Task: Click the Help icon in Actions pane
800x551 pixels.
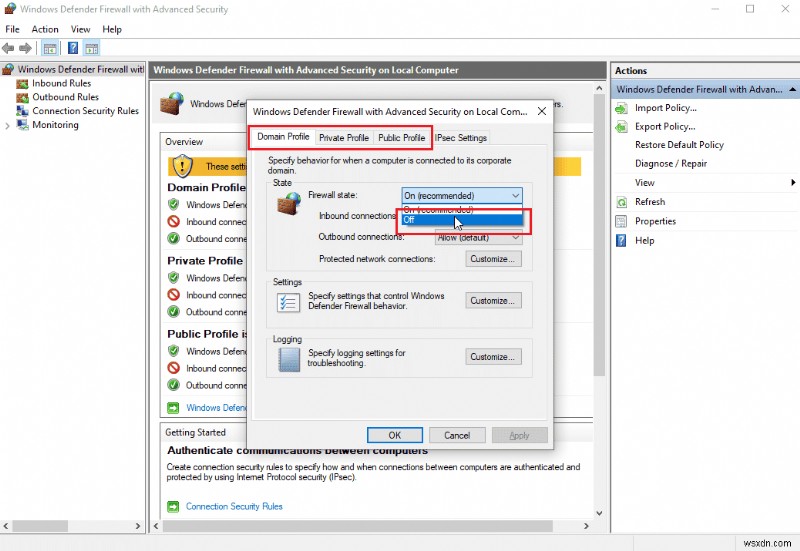Action: click(621, 241)
